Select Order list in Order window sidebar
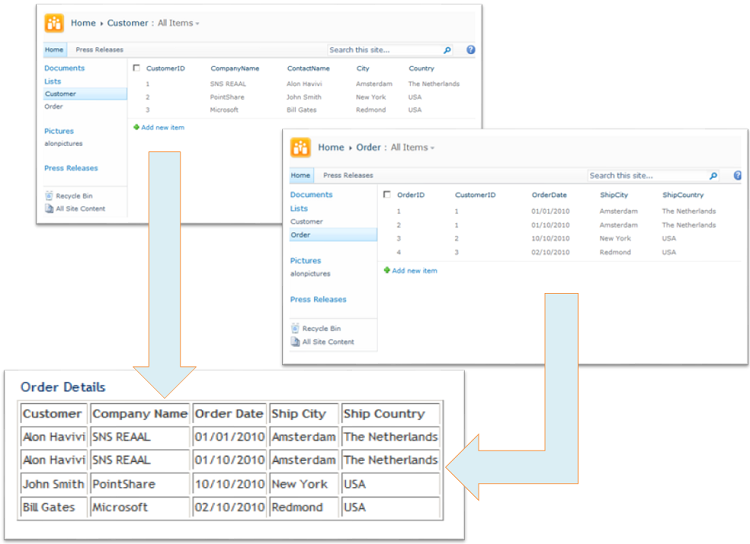 point(333,234)
